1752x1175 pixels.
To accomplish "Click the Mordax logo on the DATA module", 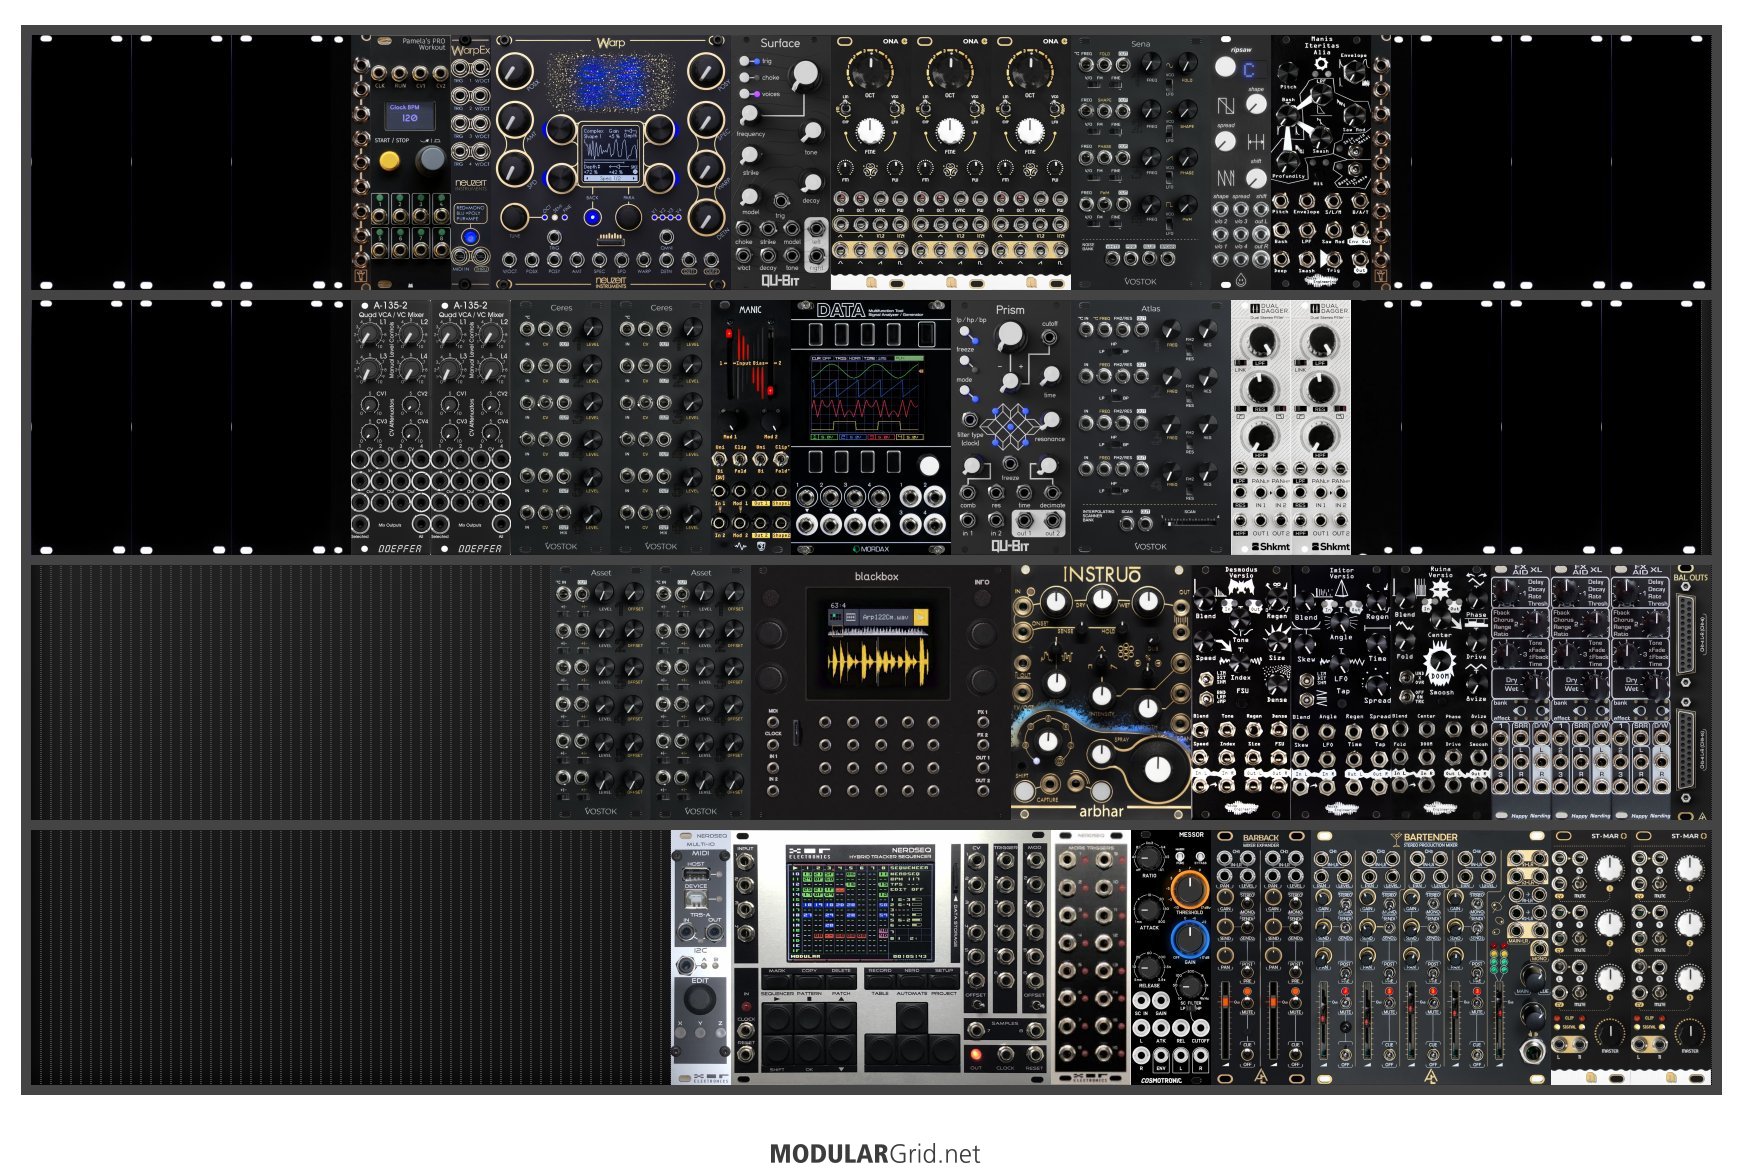I will (x=870, y=548).
